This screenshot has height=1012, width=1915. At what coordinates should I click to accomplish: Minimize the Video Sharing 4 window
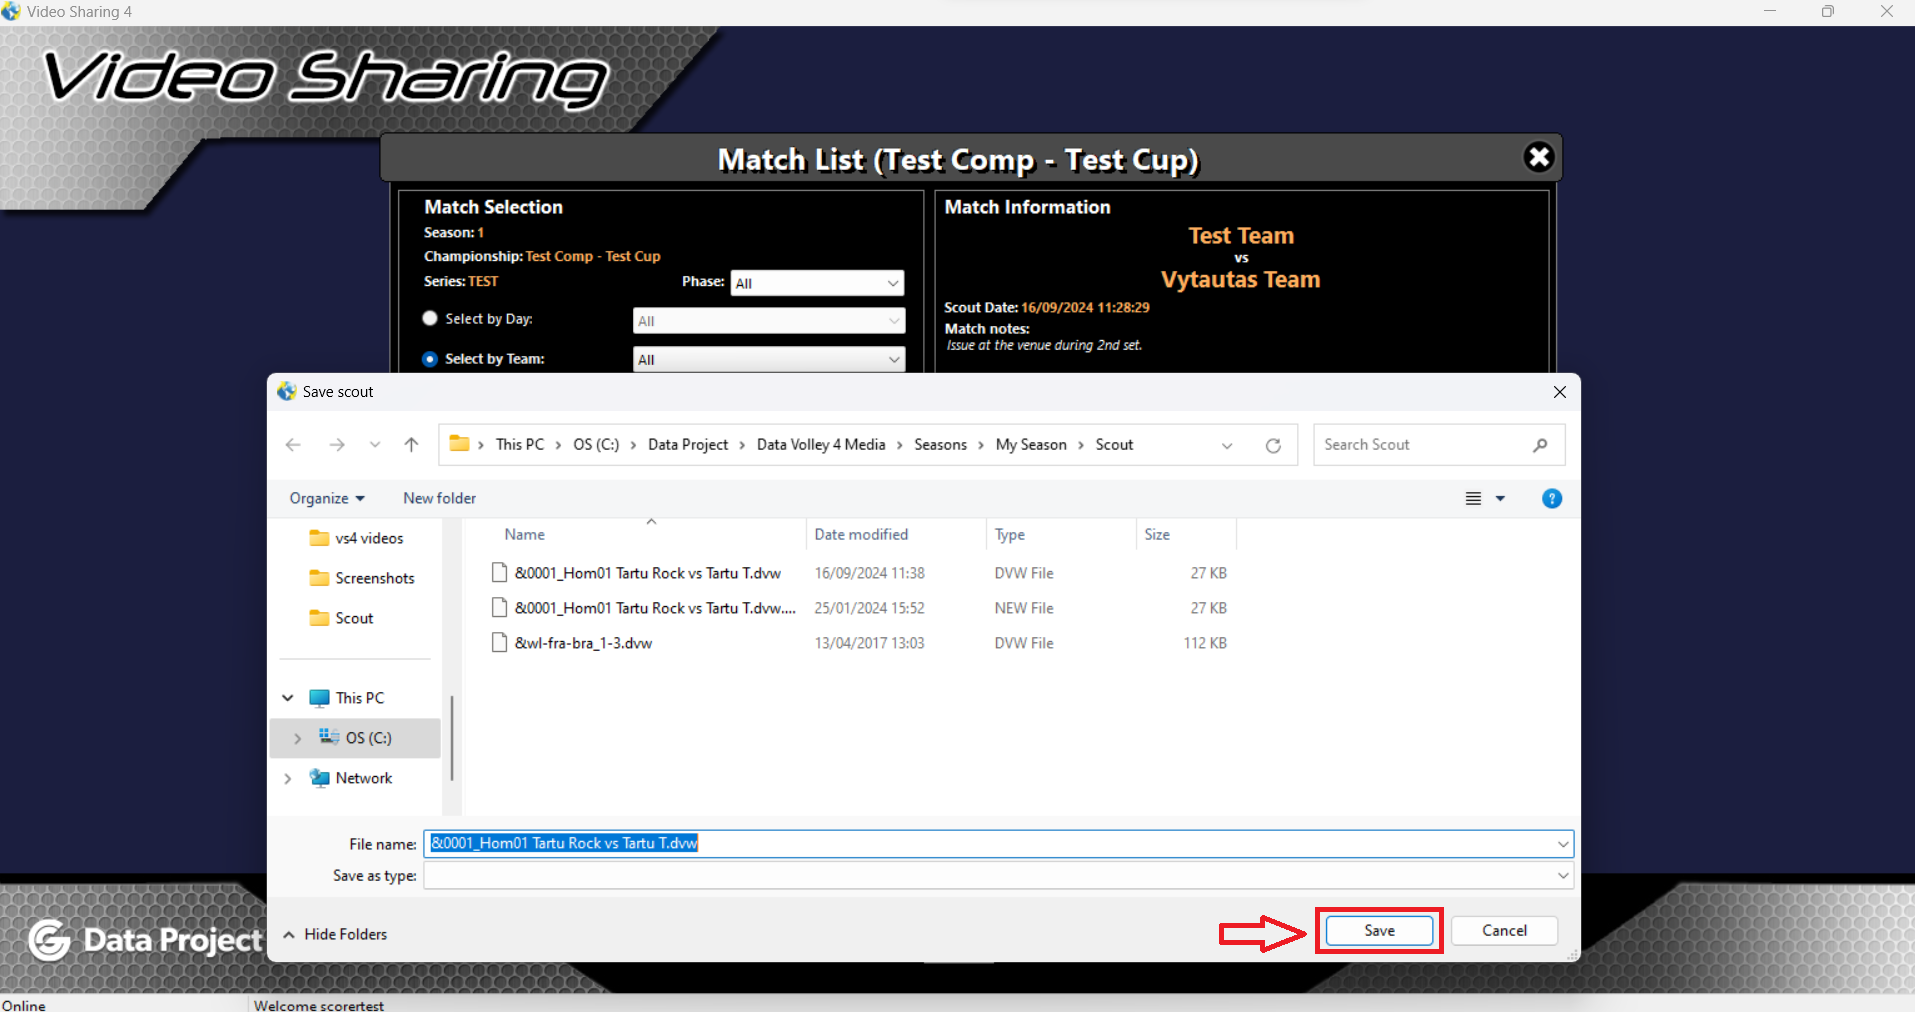(1770, 11)
